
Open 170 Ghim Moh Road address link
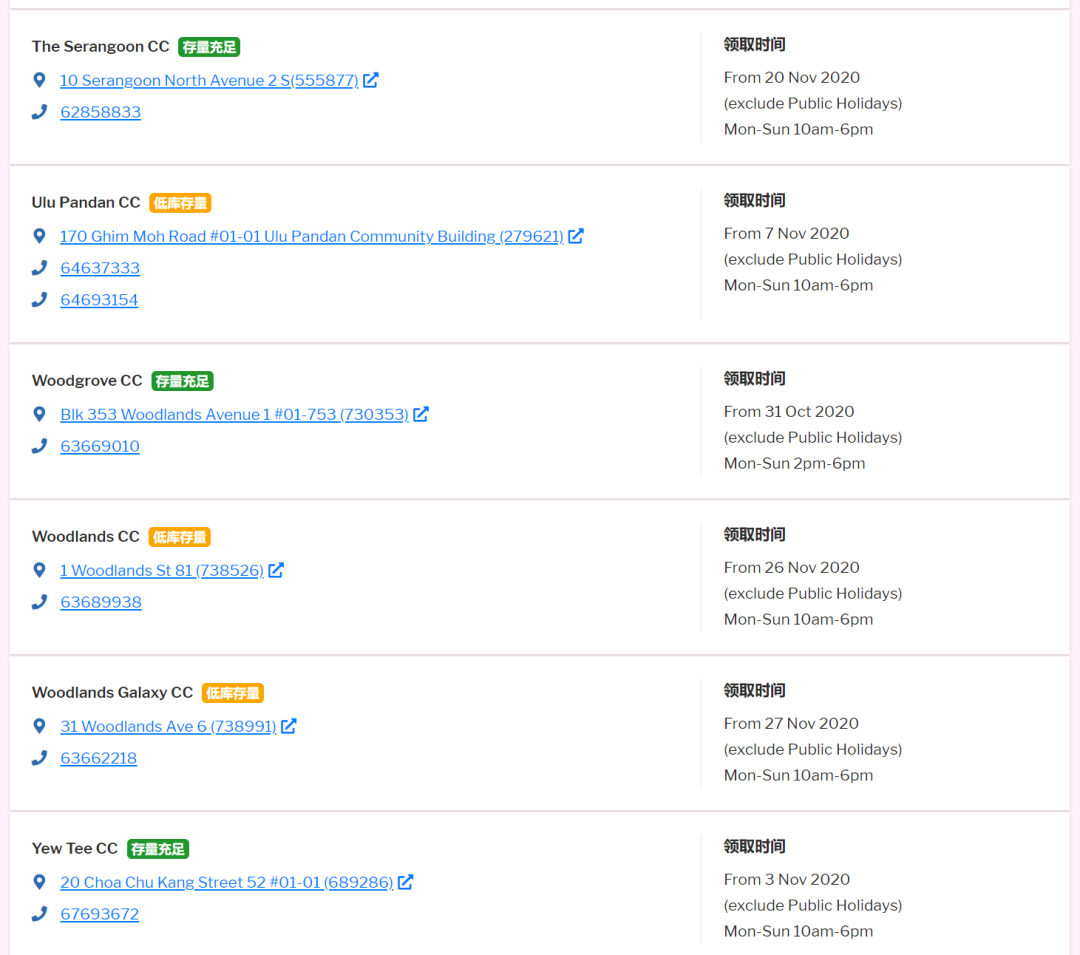[311, 236]
